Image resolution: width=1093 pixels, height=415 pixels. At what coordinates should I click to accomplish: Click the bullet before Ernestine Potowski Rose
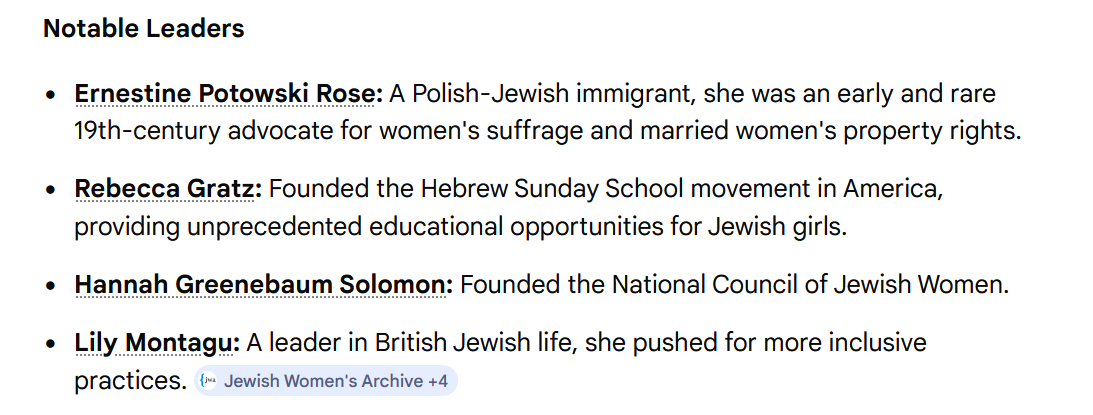pyautogui.click(x=51, y=96)
